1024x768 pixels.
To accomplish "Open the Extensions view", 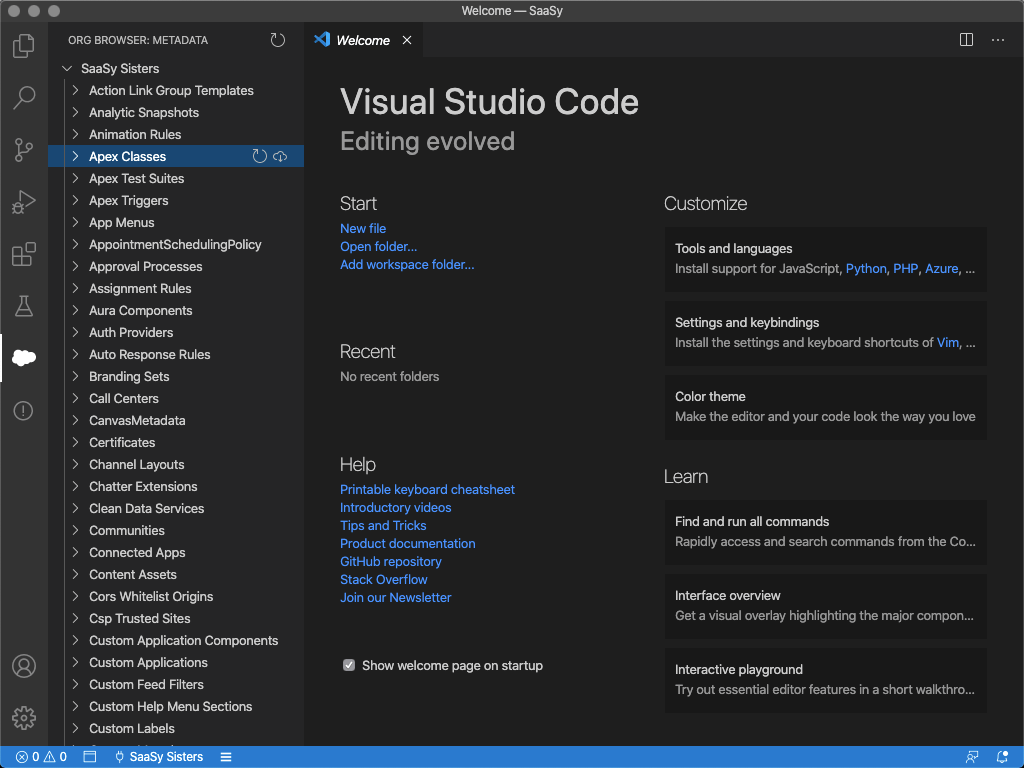I will tap(24, 254).
